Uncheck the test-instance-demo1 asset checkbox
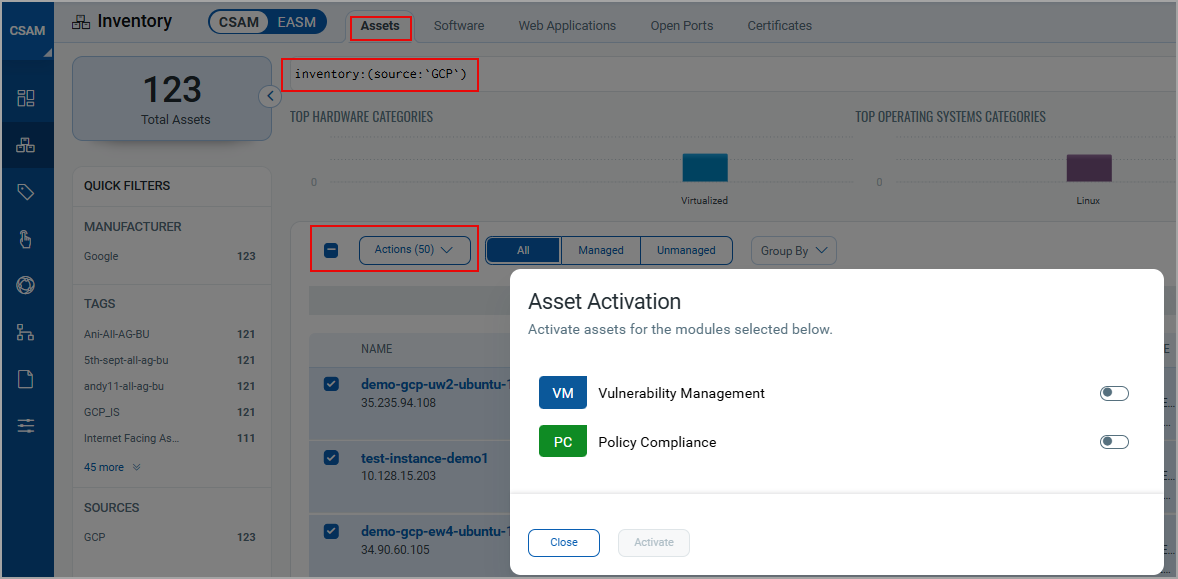The image size is (1178, 579). pos(331,457)
